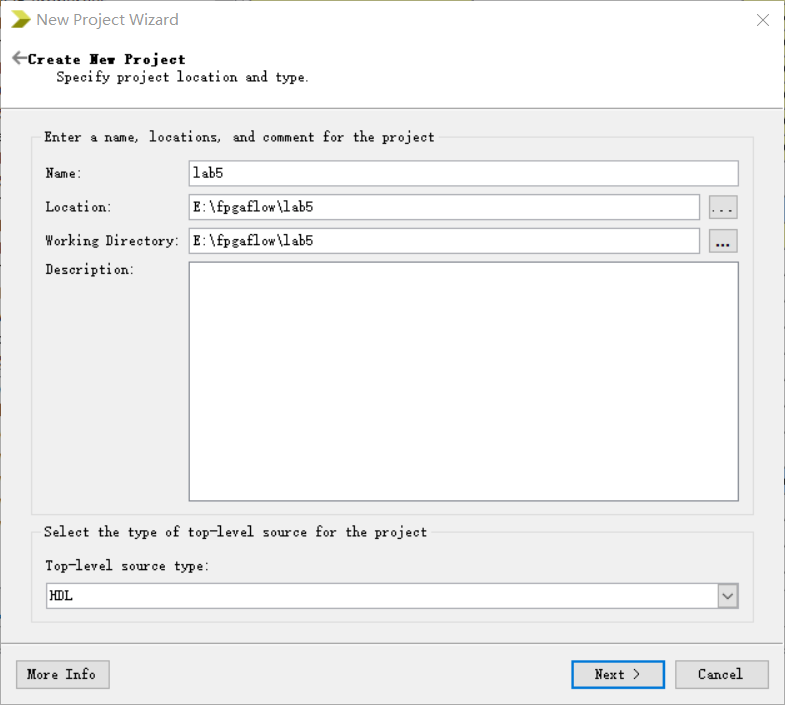Screen dimensions: 785x705
Task: Browse for the project Location folder
Action: pyautogui.click(x=723, y=207)
